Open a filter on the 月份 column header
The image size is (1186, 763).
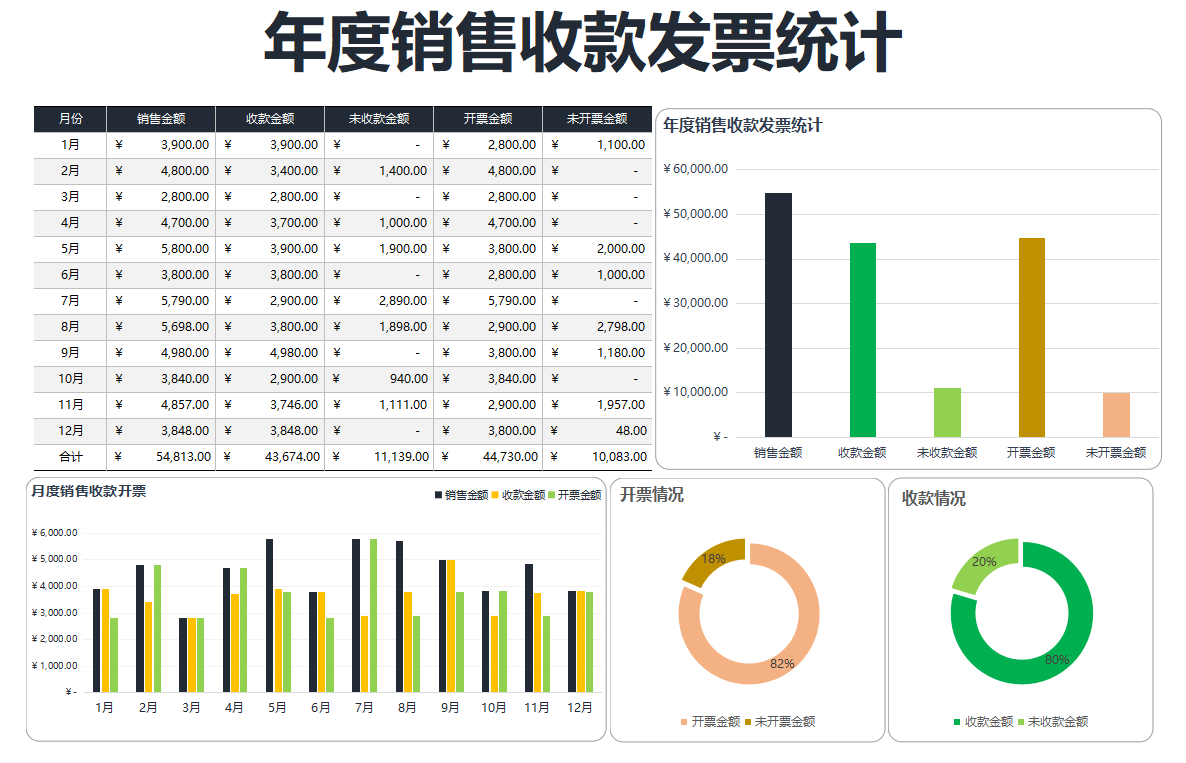pyautogui.click(x=70, y=118)
